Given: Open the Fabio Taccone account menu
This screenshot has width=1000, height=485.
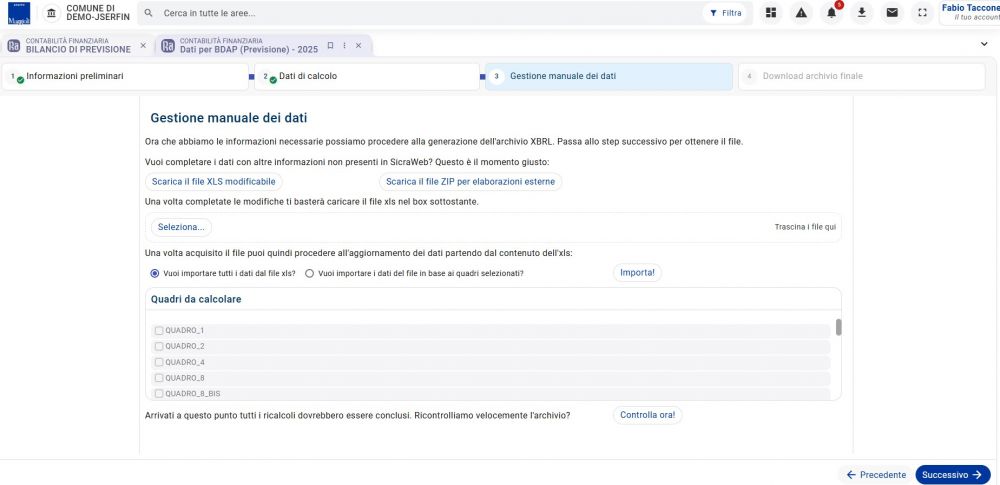Looking at the screenshot, I should [969, 13].
